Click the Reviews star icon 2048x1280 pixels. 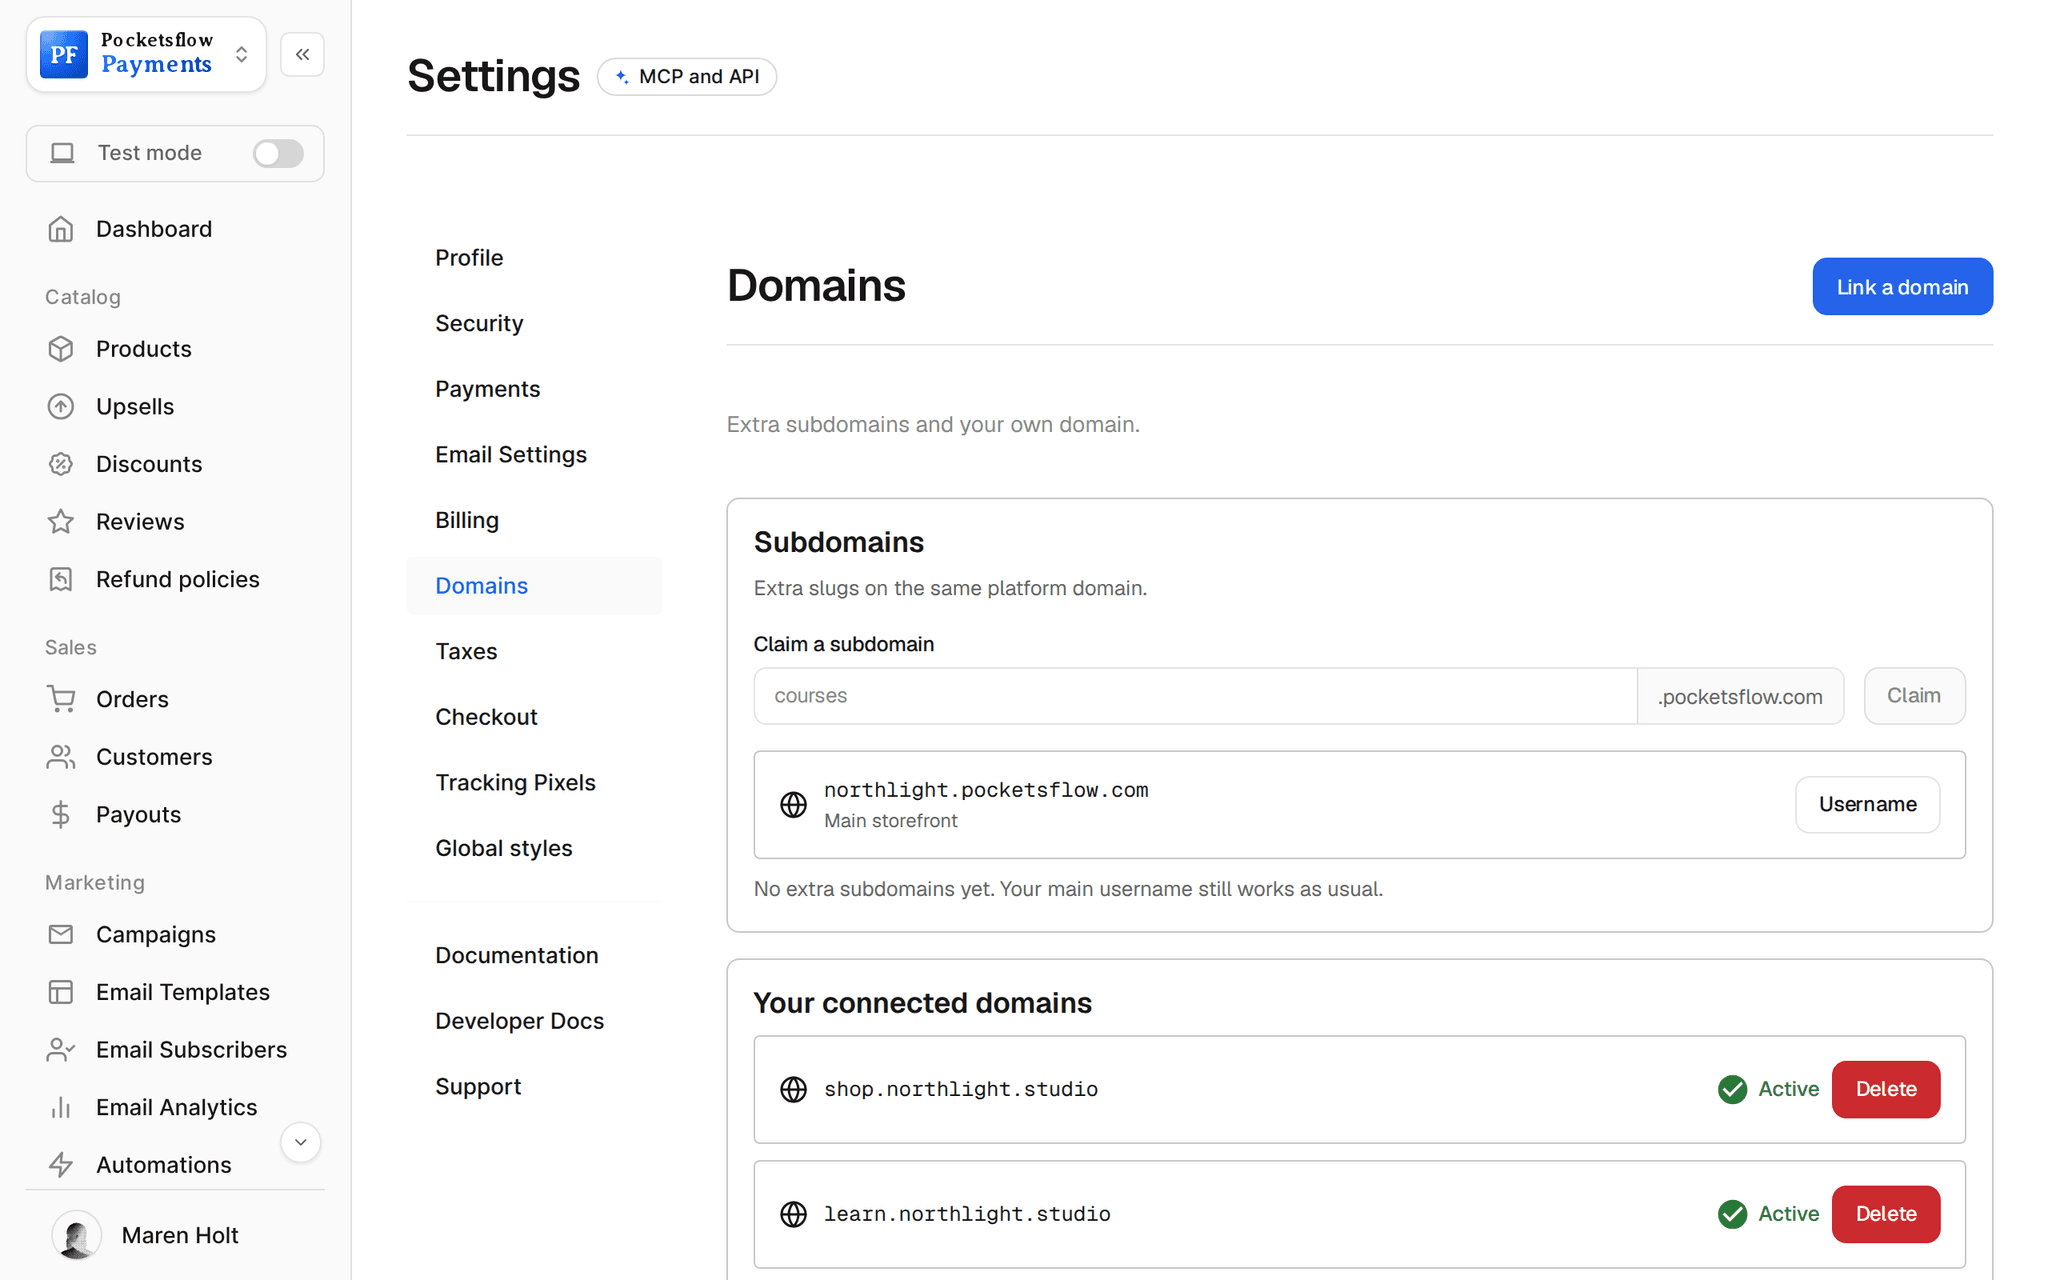(61, 522)
